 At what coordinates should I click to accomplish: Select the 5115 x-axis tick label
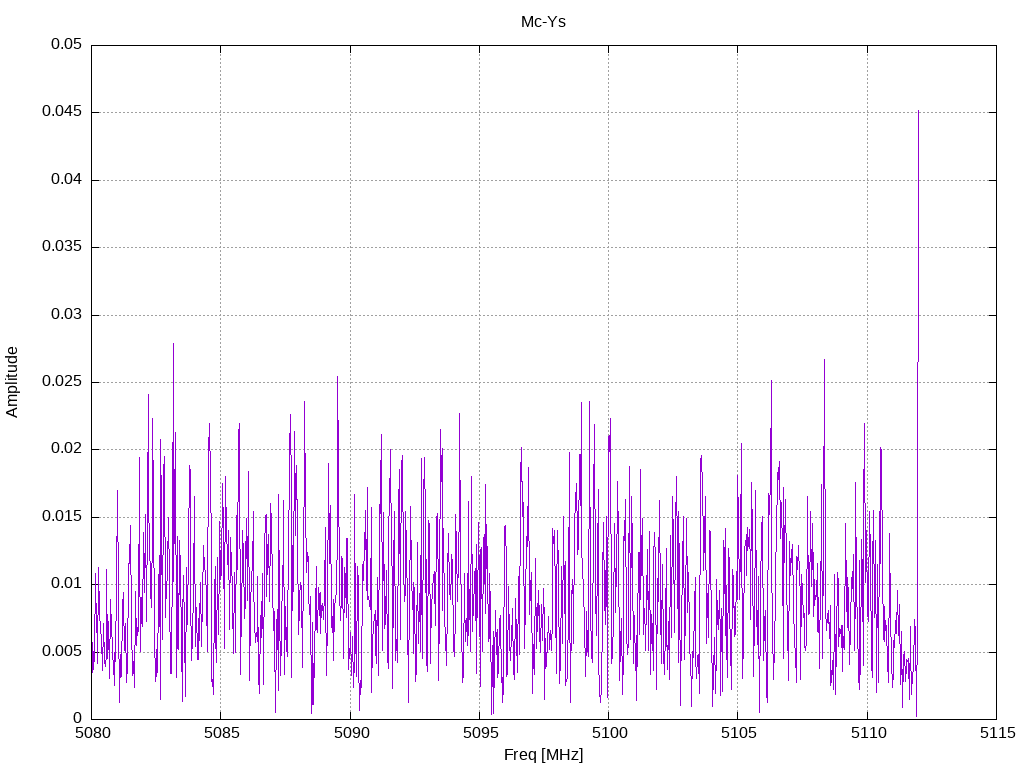coord(995,733)
